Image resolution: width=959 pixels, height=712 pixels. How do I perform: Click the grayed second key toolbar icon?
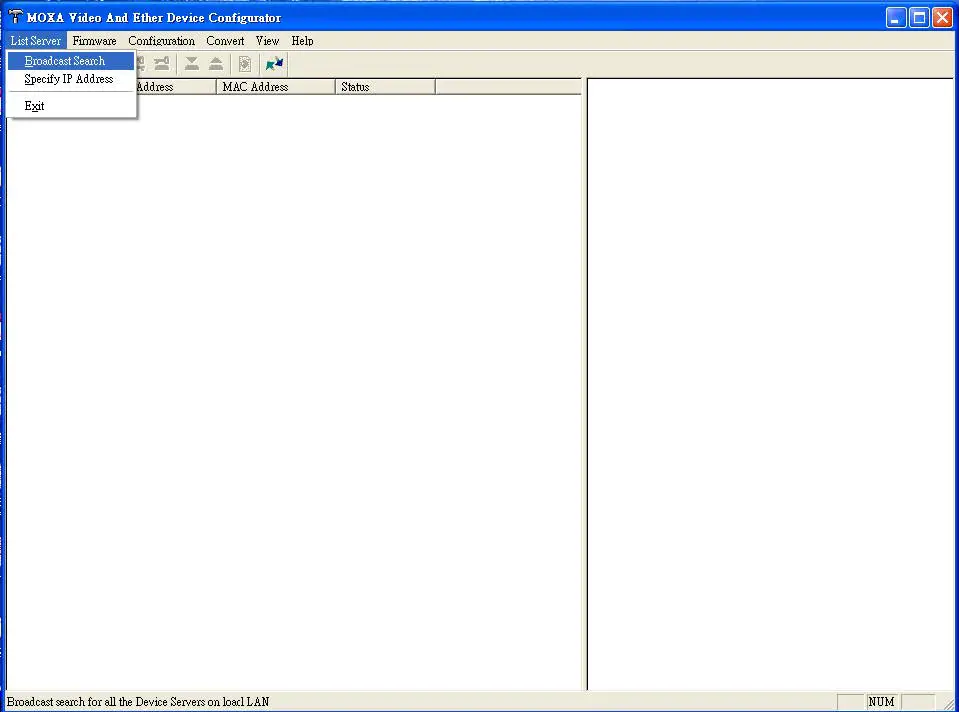tap(161, 63)
